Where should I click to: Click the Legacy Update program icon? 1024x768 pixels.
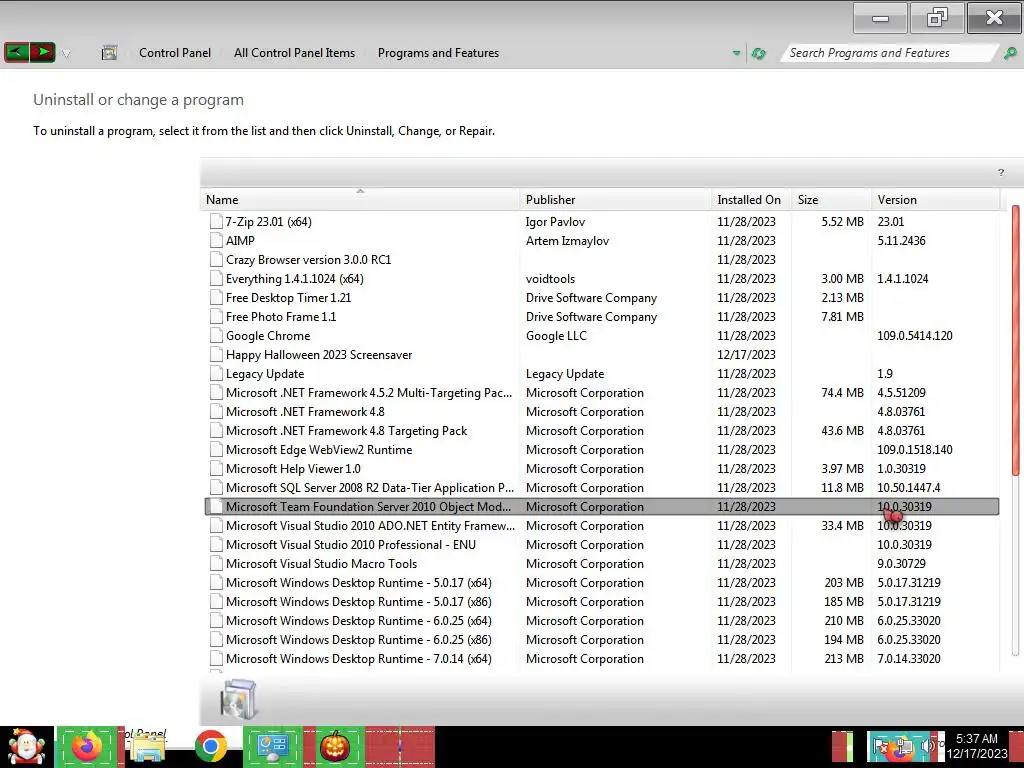click(216, 374)
